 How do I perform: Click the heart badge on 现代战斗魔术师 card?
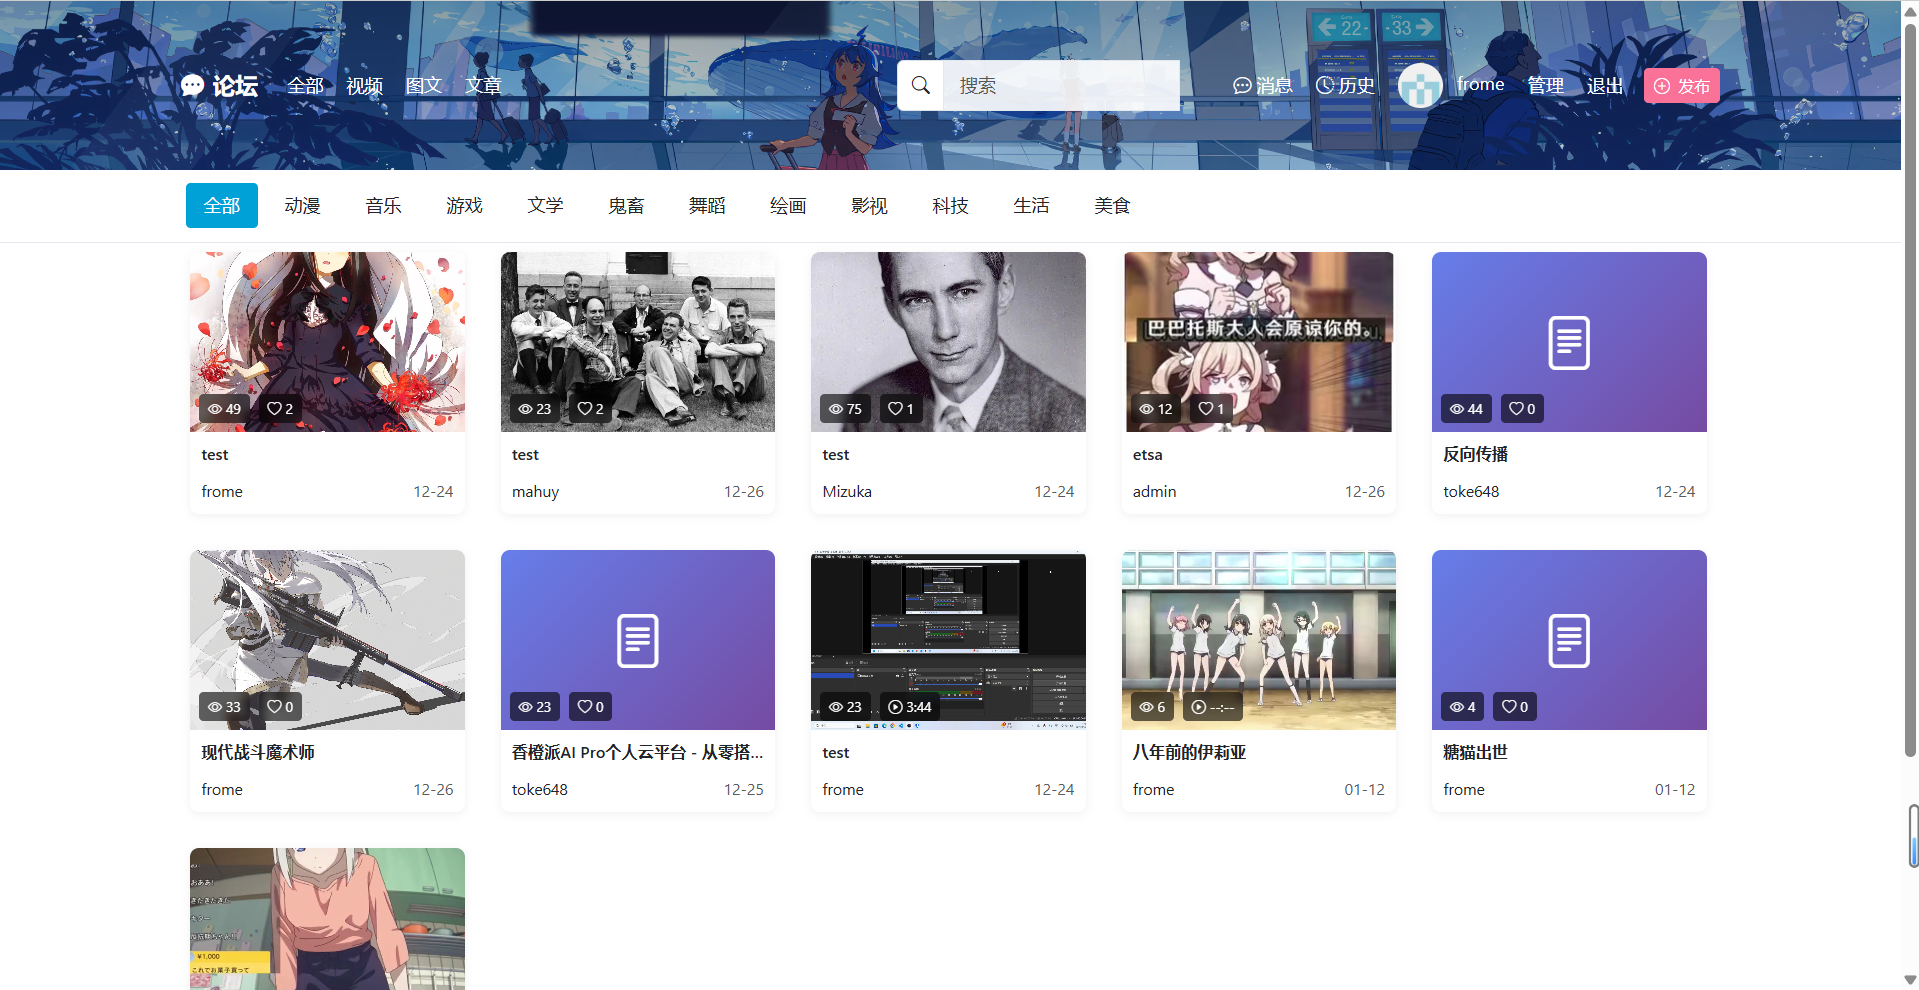[280, 707]
